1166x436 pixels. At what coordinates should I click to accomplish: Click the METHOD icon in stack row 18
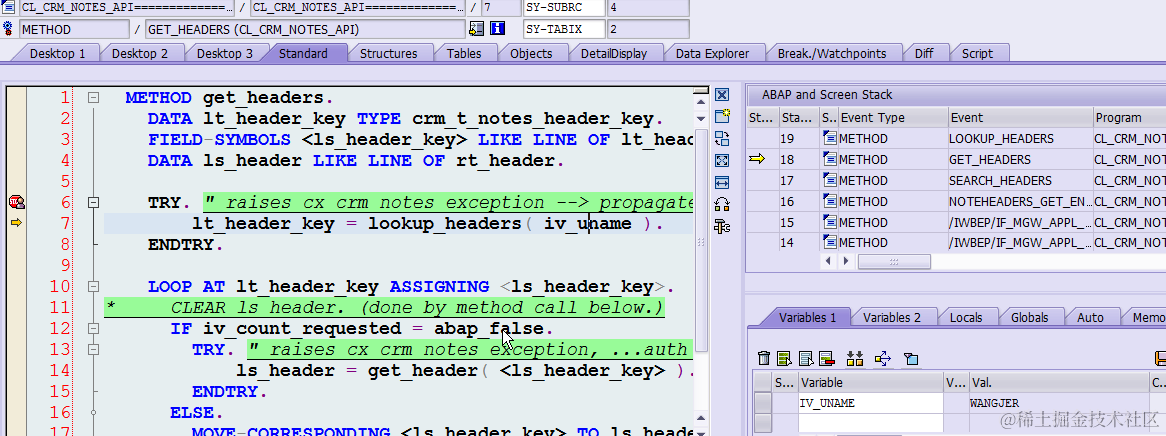(830, 159)
